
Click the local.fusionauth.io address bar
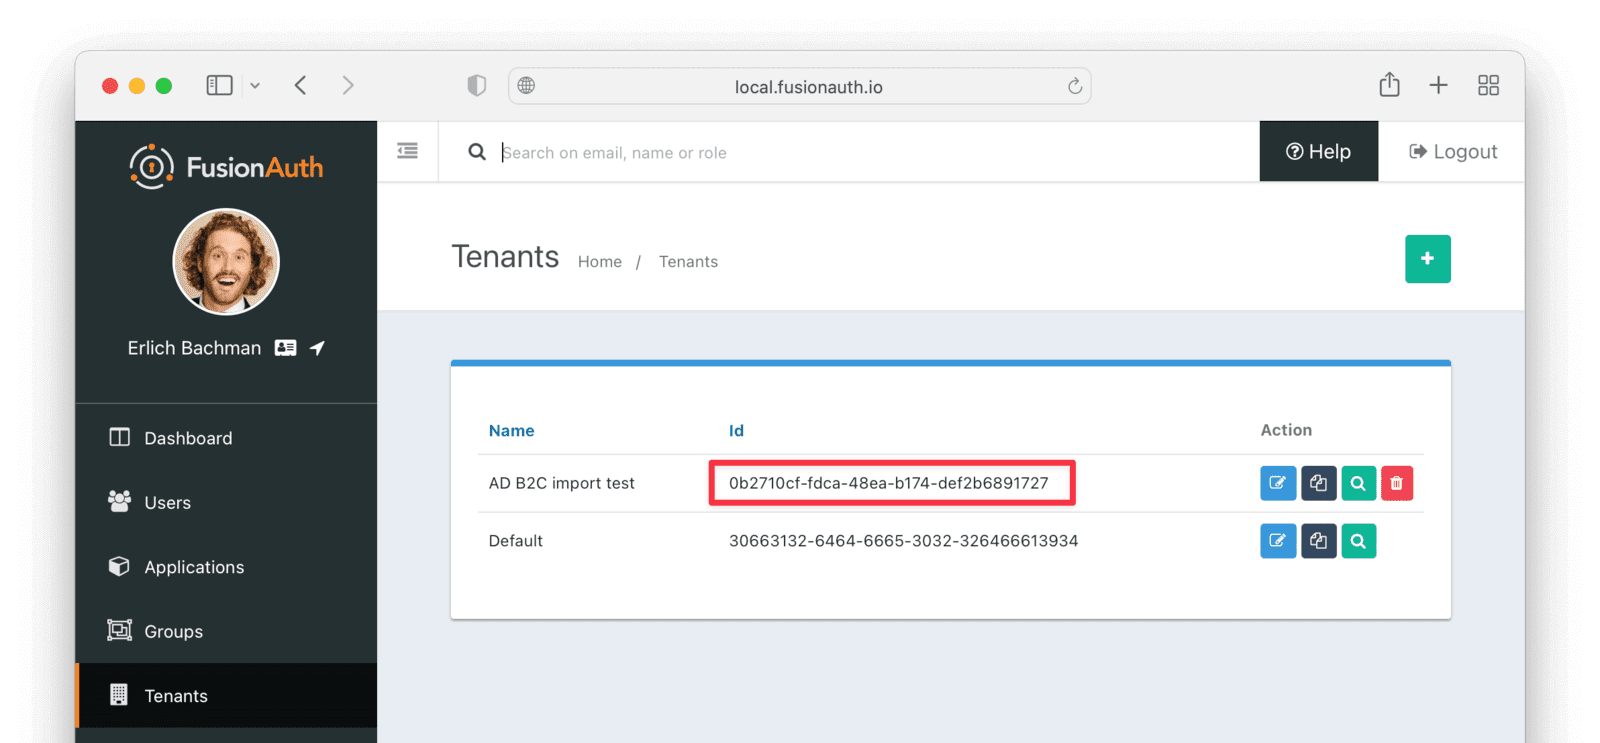tap(800, 86)
